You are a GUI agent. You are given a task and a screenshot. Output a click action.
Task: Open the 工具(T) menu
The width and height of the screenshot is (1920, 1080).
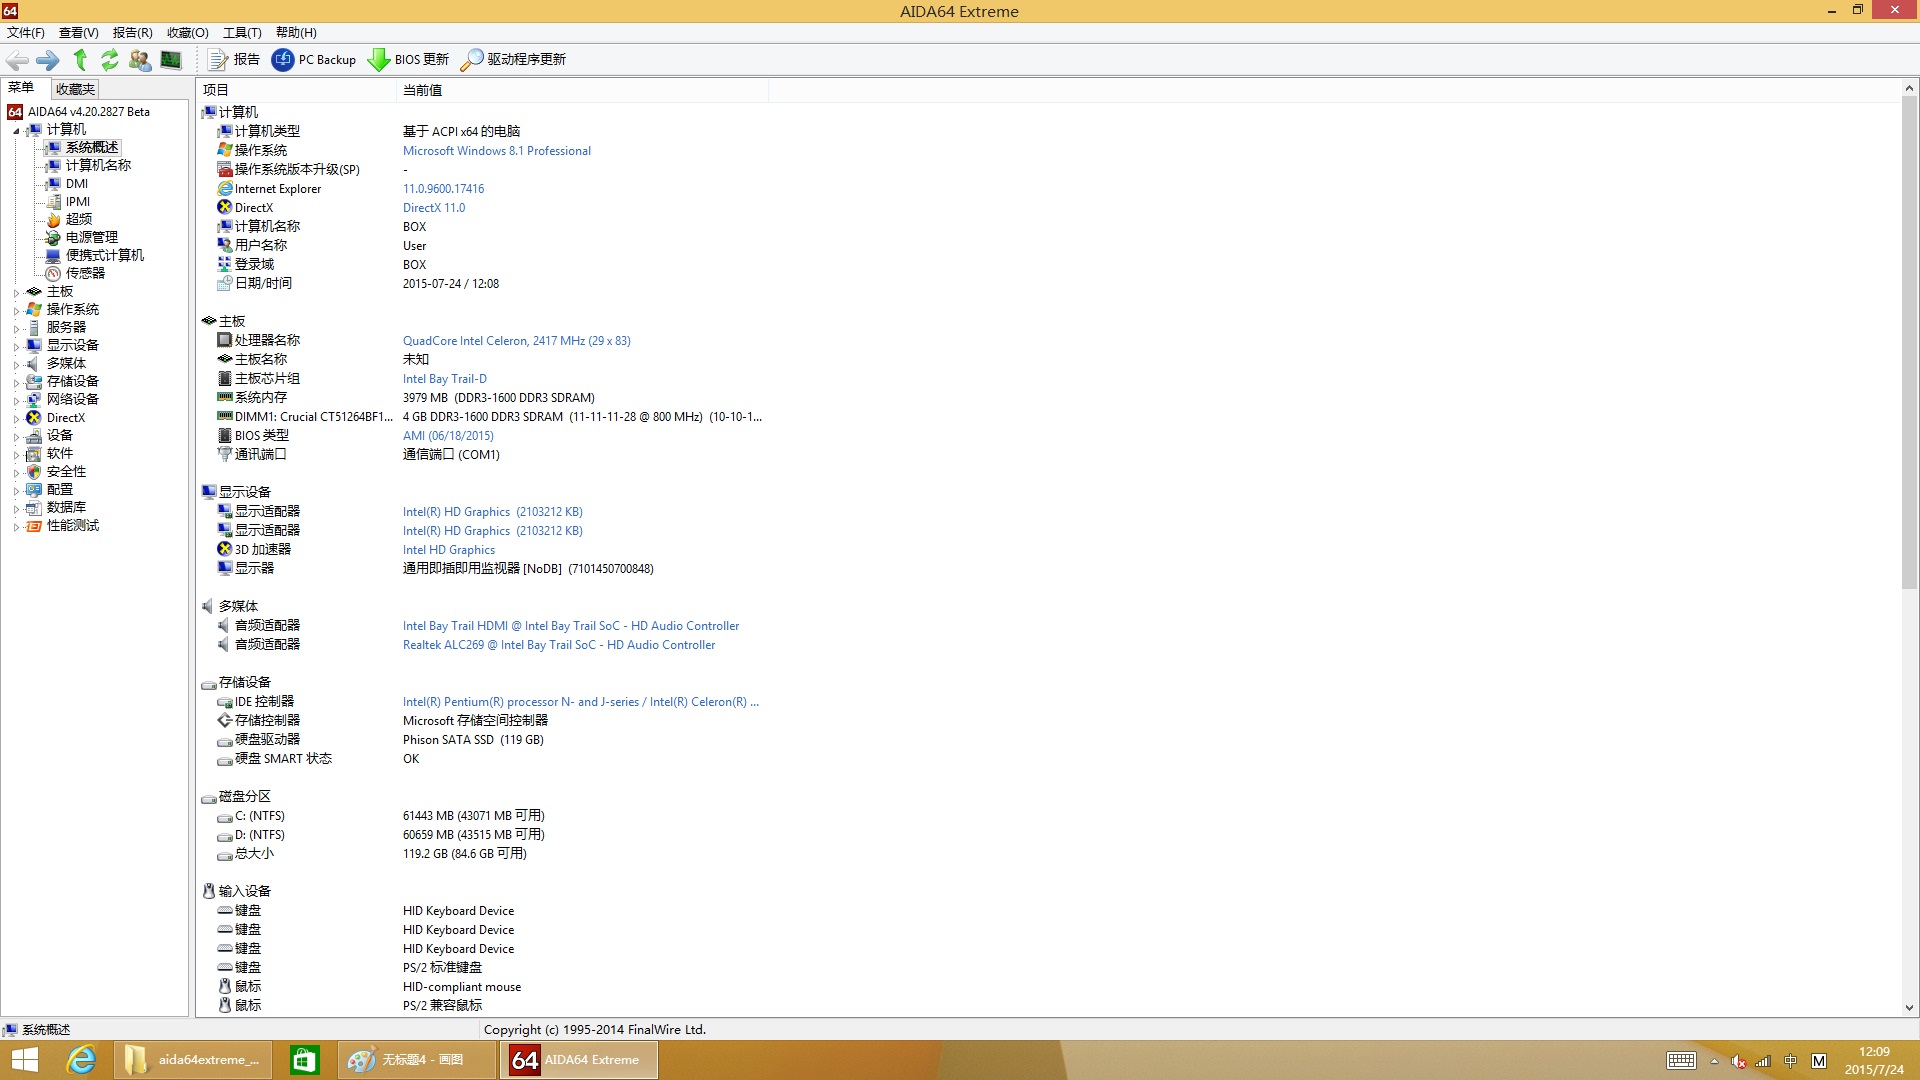[242, 32]
